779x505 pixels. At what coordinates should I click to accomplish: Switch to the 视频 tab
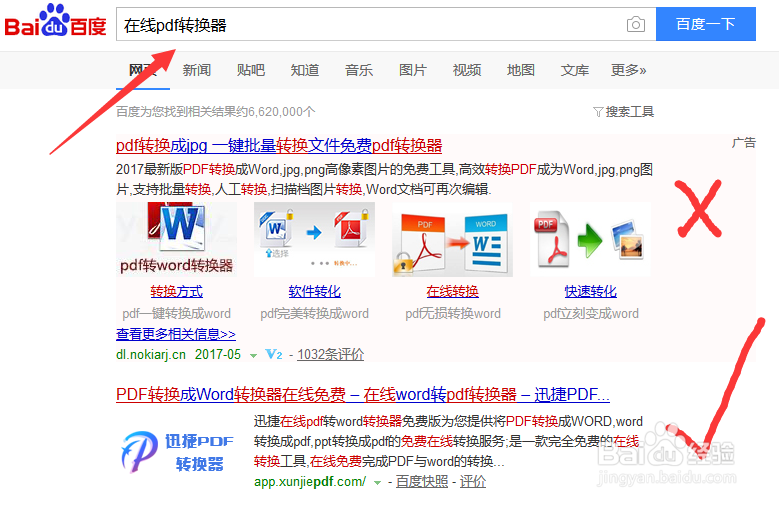click(x=467, y=70)
